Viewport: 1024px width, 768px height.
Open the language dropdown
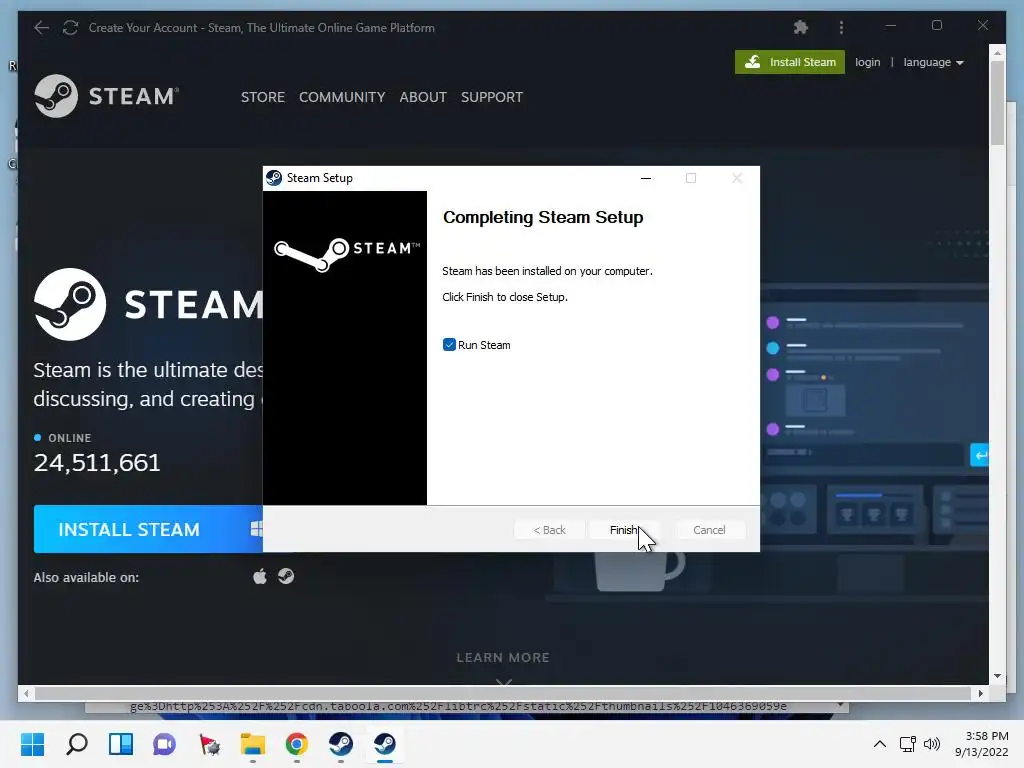click(x=933, y=62)
